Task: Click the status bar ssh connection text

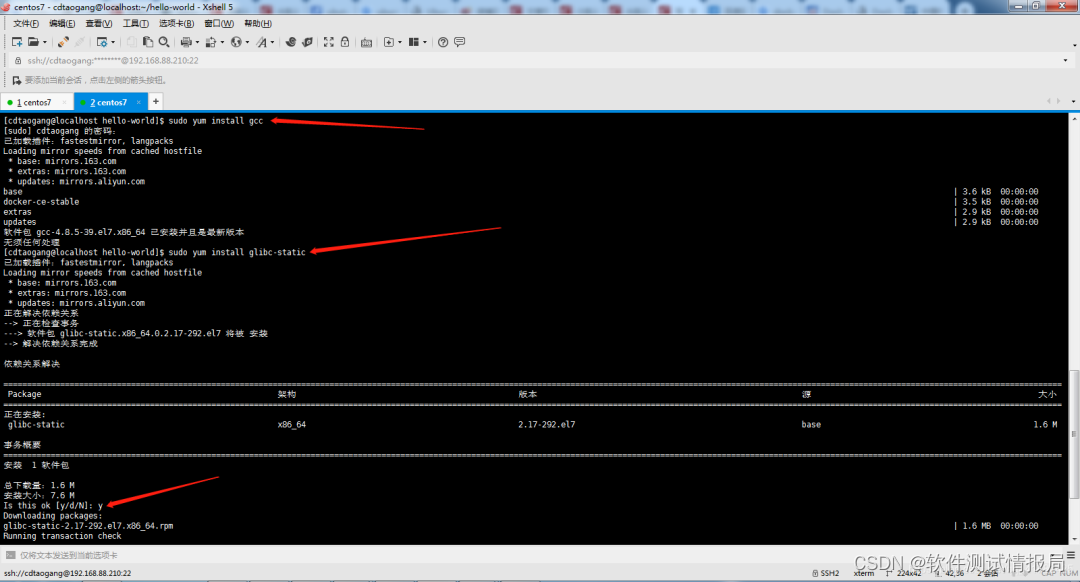Action: click(x=68, y=573)
